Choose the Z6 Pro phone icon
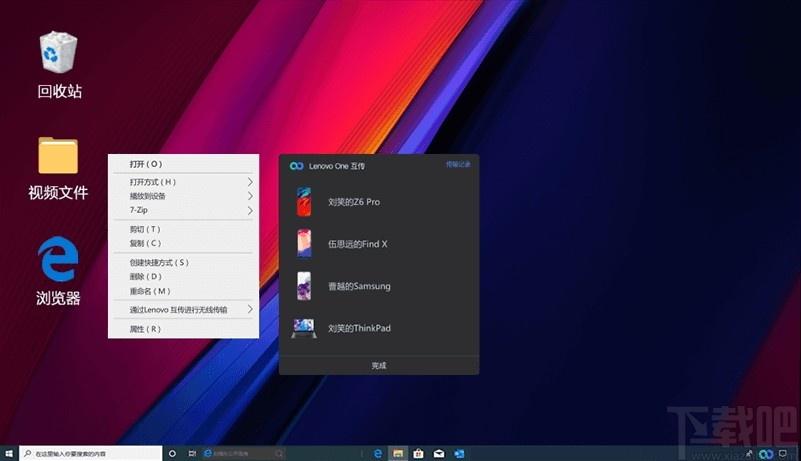 pos(303,202)
